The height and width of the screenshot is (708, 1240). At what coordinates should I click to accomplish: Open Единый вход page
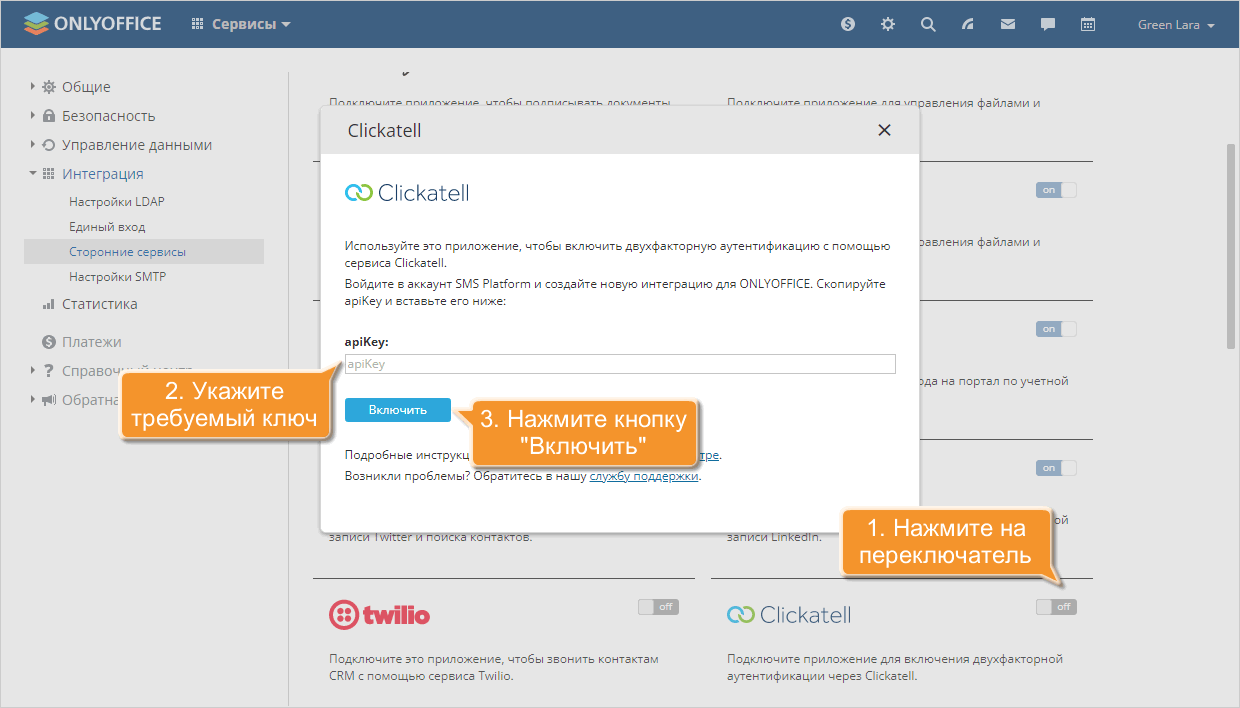[x=107, y=227]
